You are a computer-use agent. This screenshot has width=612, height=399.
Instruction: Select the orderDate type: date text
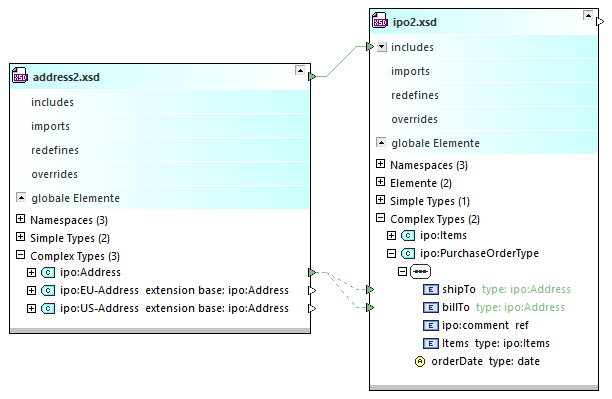(486, 361)
